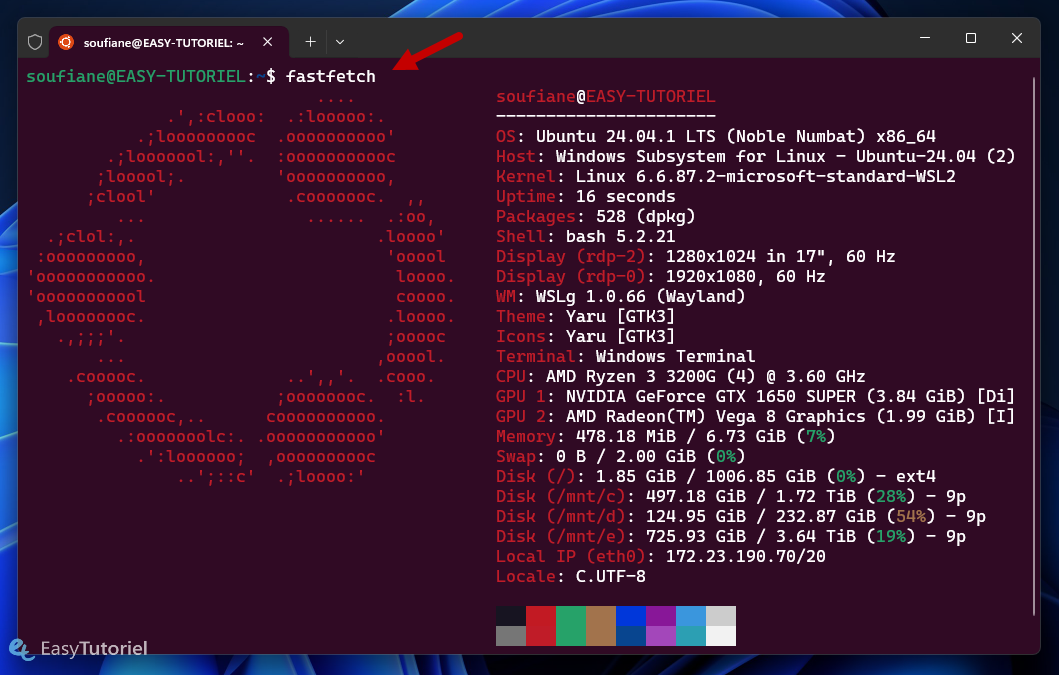Viewport: 1059px width, 675px height.
Task: Click the green swatch in the color palette
Action: pyautogui.click(x=571, y=625)
